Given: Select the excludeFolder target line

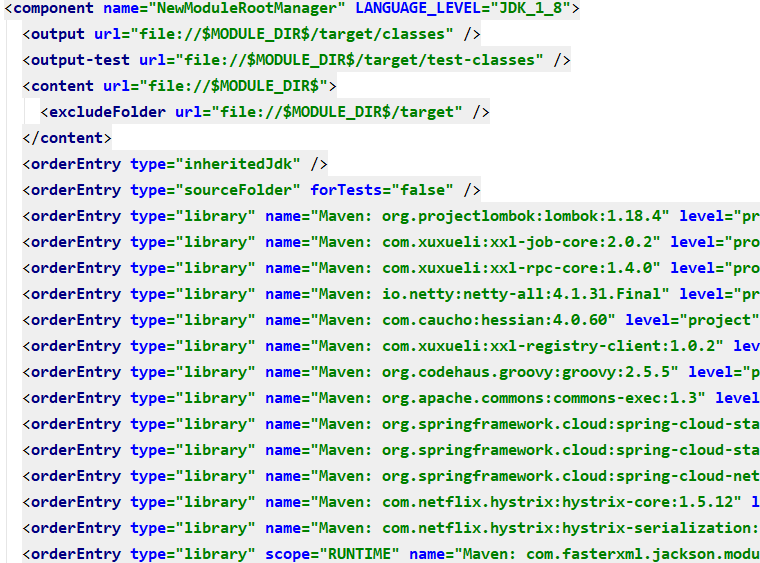Looking at the screenshot, I should (x=265, y=112).
